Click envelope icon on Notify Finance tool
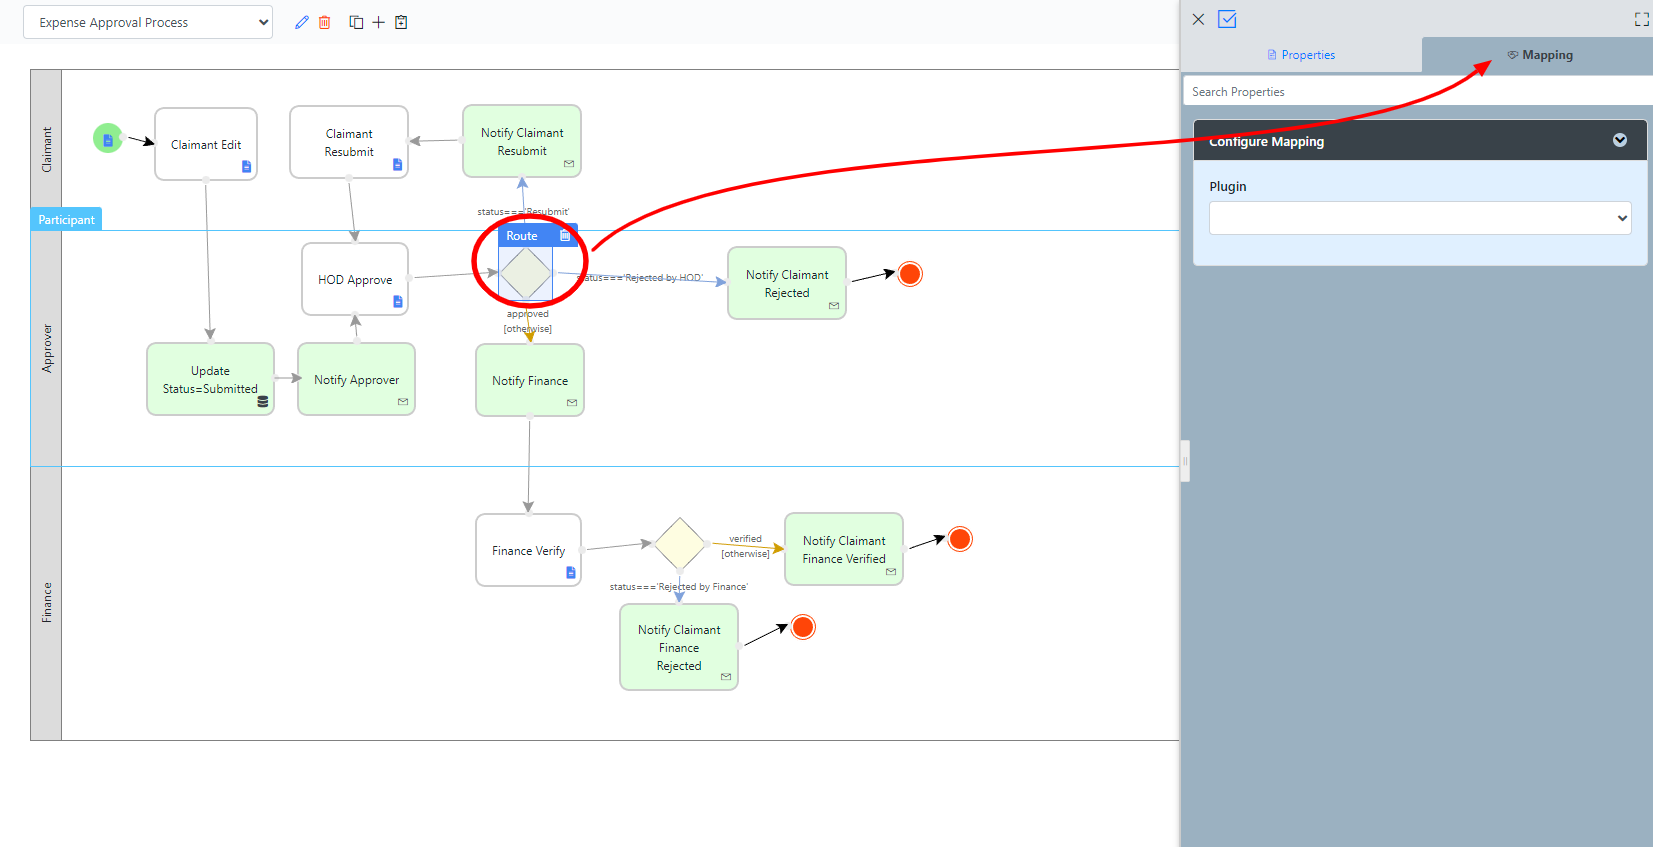This screenshot has width=1653, height=847. point(572,403)
